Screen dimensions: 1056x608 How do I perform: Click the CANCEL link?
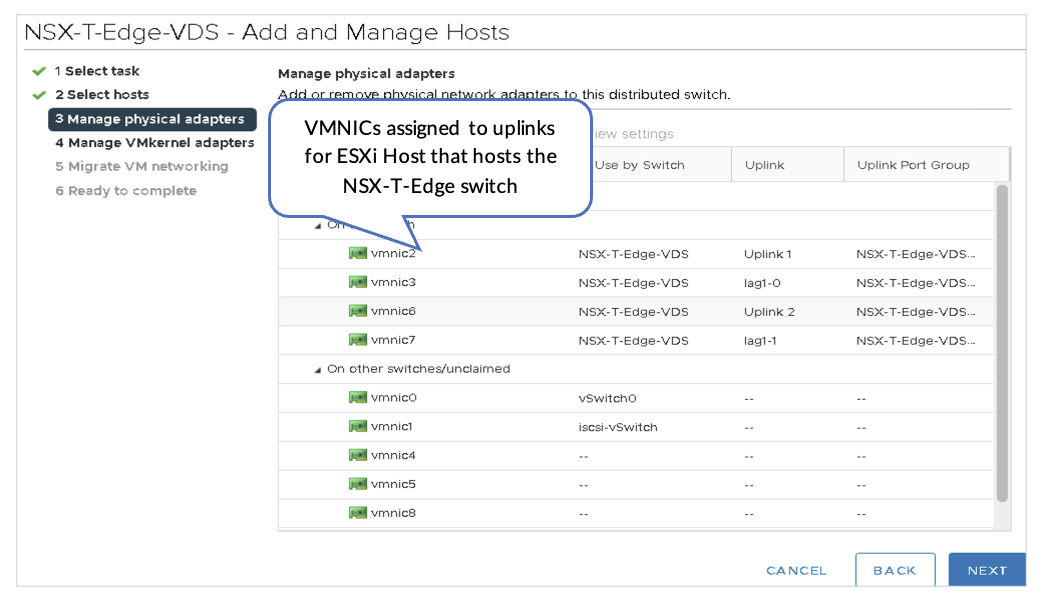[x=796, y=571]
